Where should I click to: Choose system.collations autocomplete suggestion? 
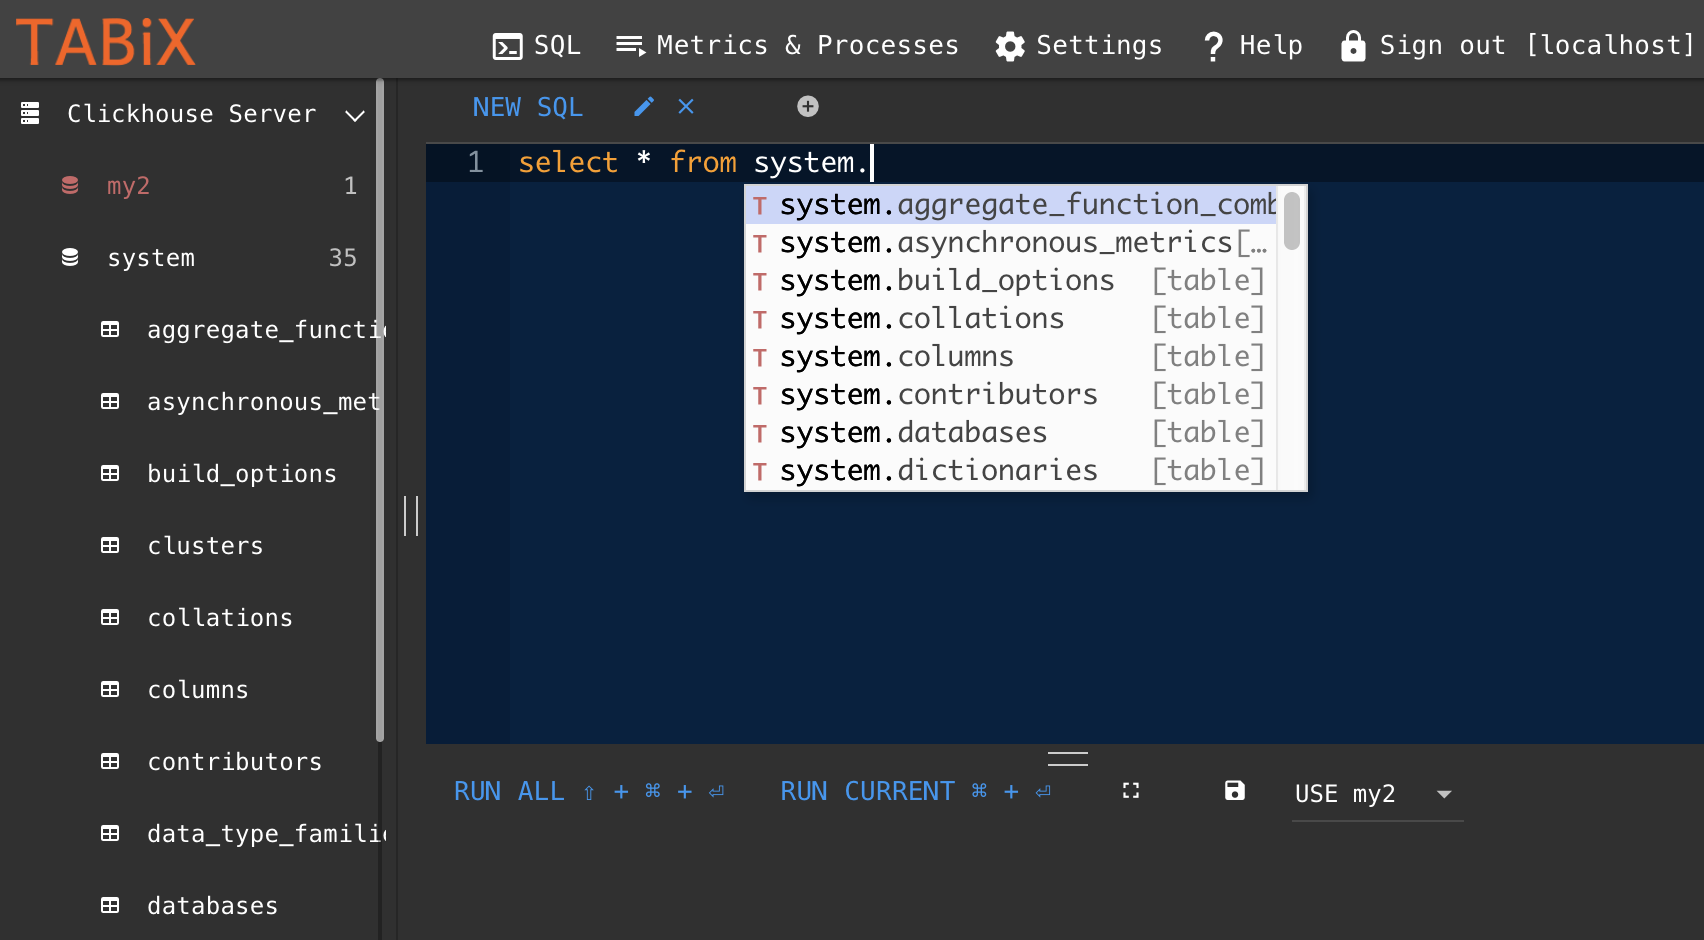1012,319
